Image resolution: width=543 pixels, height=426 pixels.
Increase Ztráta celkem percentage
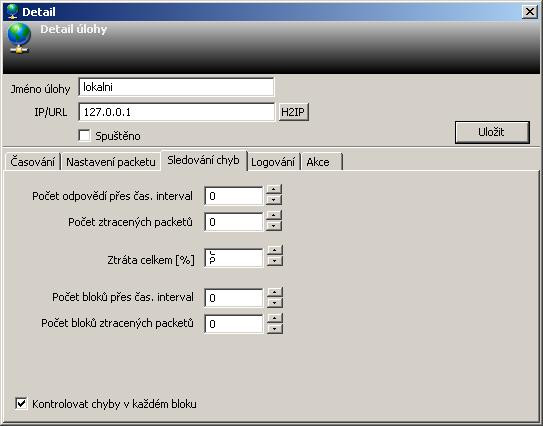pos(275,250)
